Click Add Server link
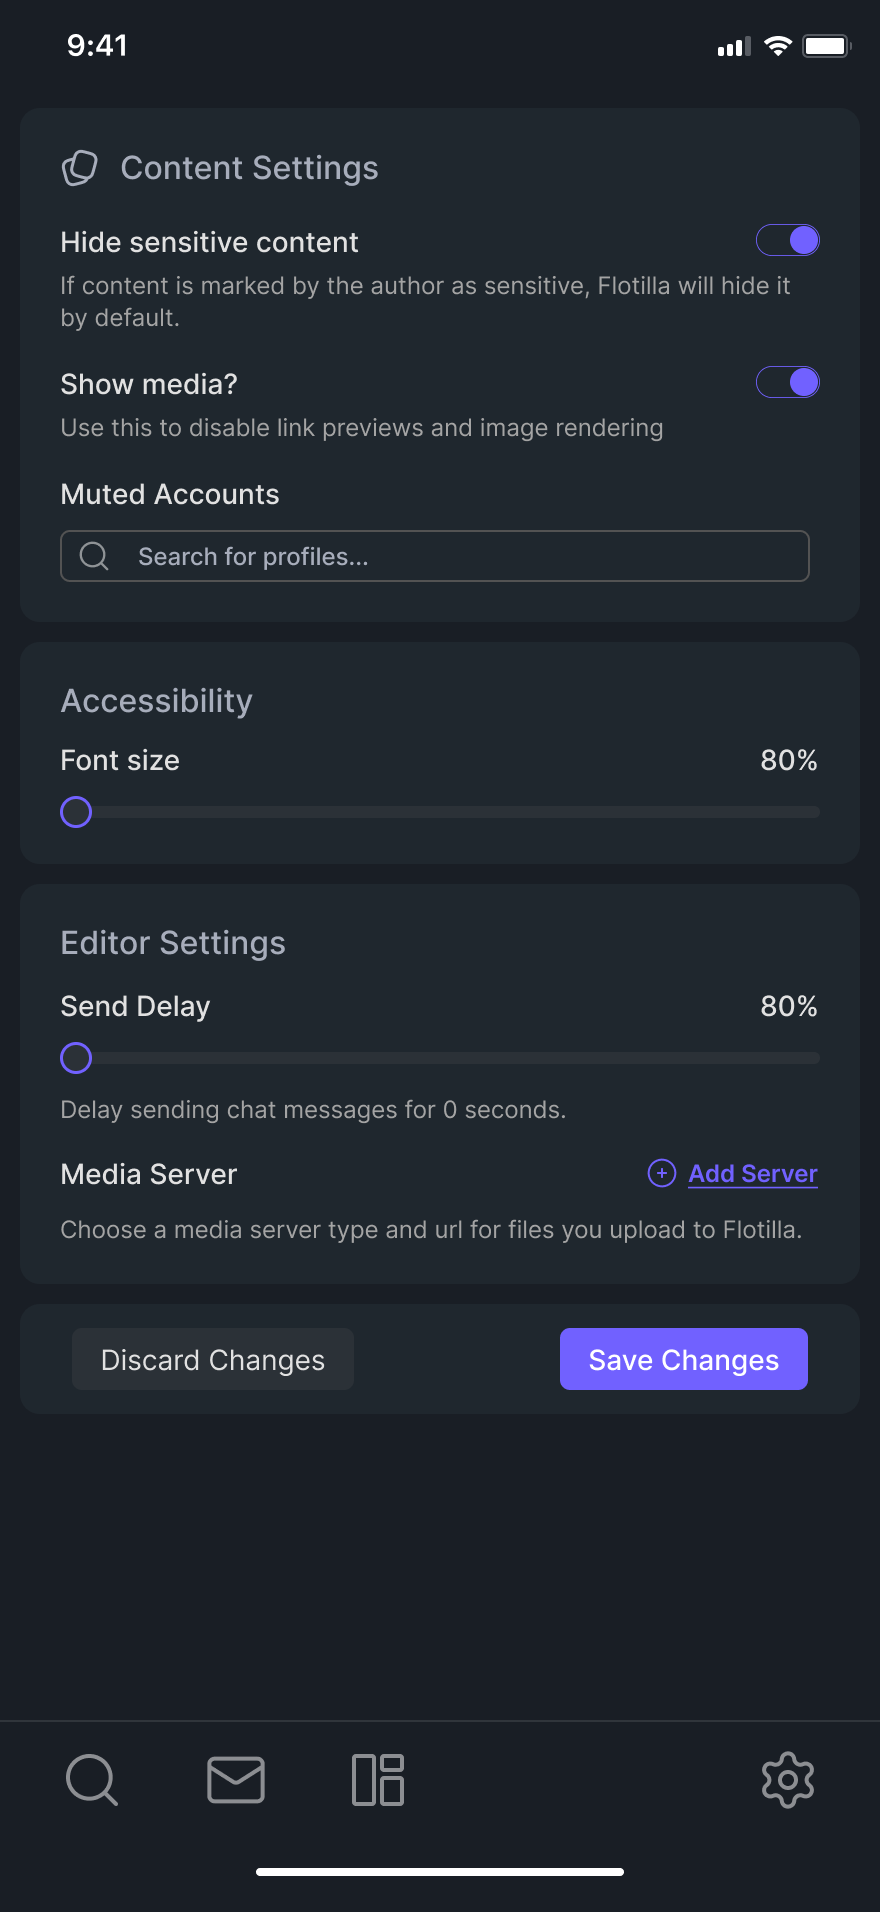The height and width of the screenshot is (1912, 880). coord(753,1173)
